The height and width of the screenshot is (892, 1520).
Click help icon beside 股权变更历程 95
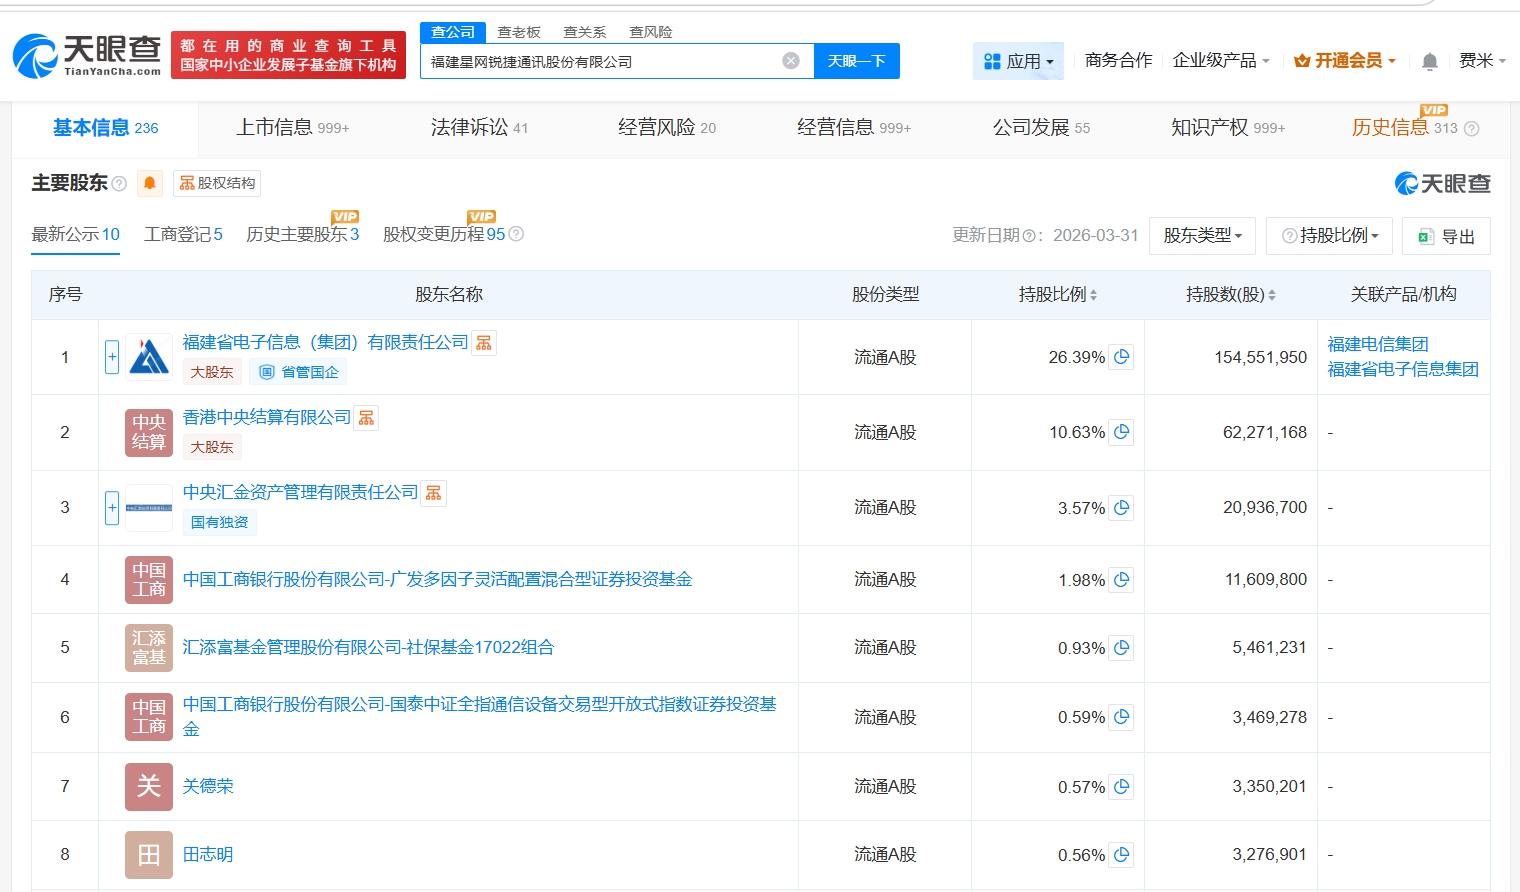pyautogui.click(x=516, y=234)
